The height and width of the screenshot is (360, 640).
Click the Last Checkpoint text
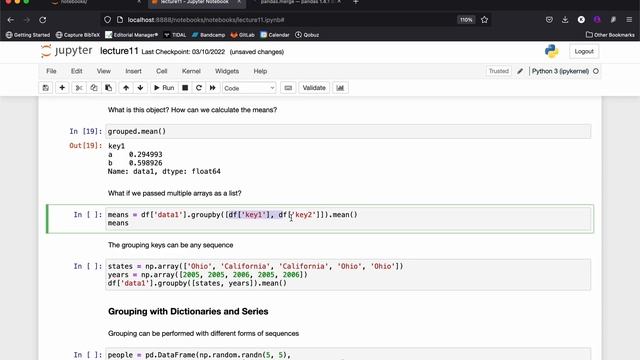[x=183, y=52]
